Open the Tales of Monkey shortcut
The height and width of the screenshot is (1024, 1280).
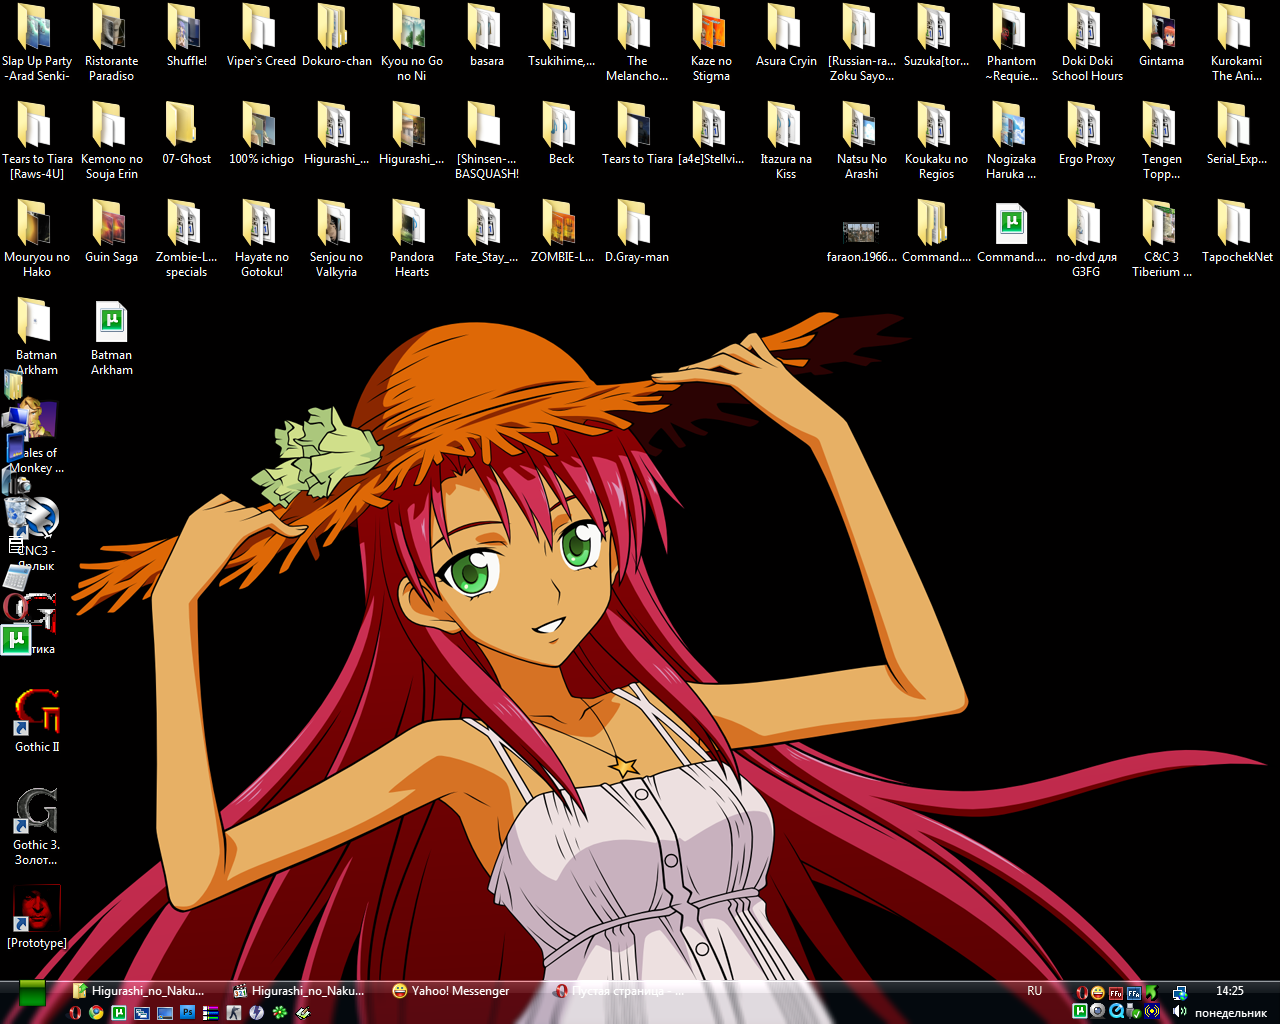click(x=36, y=437)
